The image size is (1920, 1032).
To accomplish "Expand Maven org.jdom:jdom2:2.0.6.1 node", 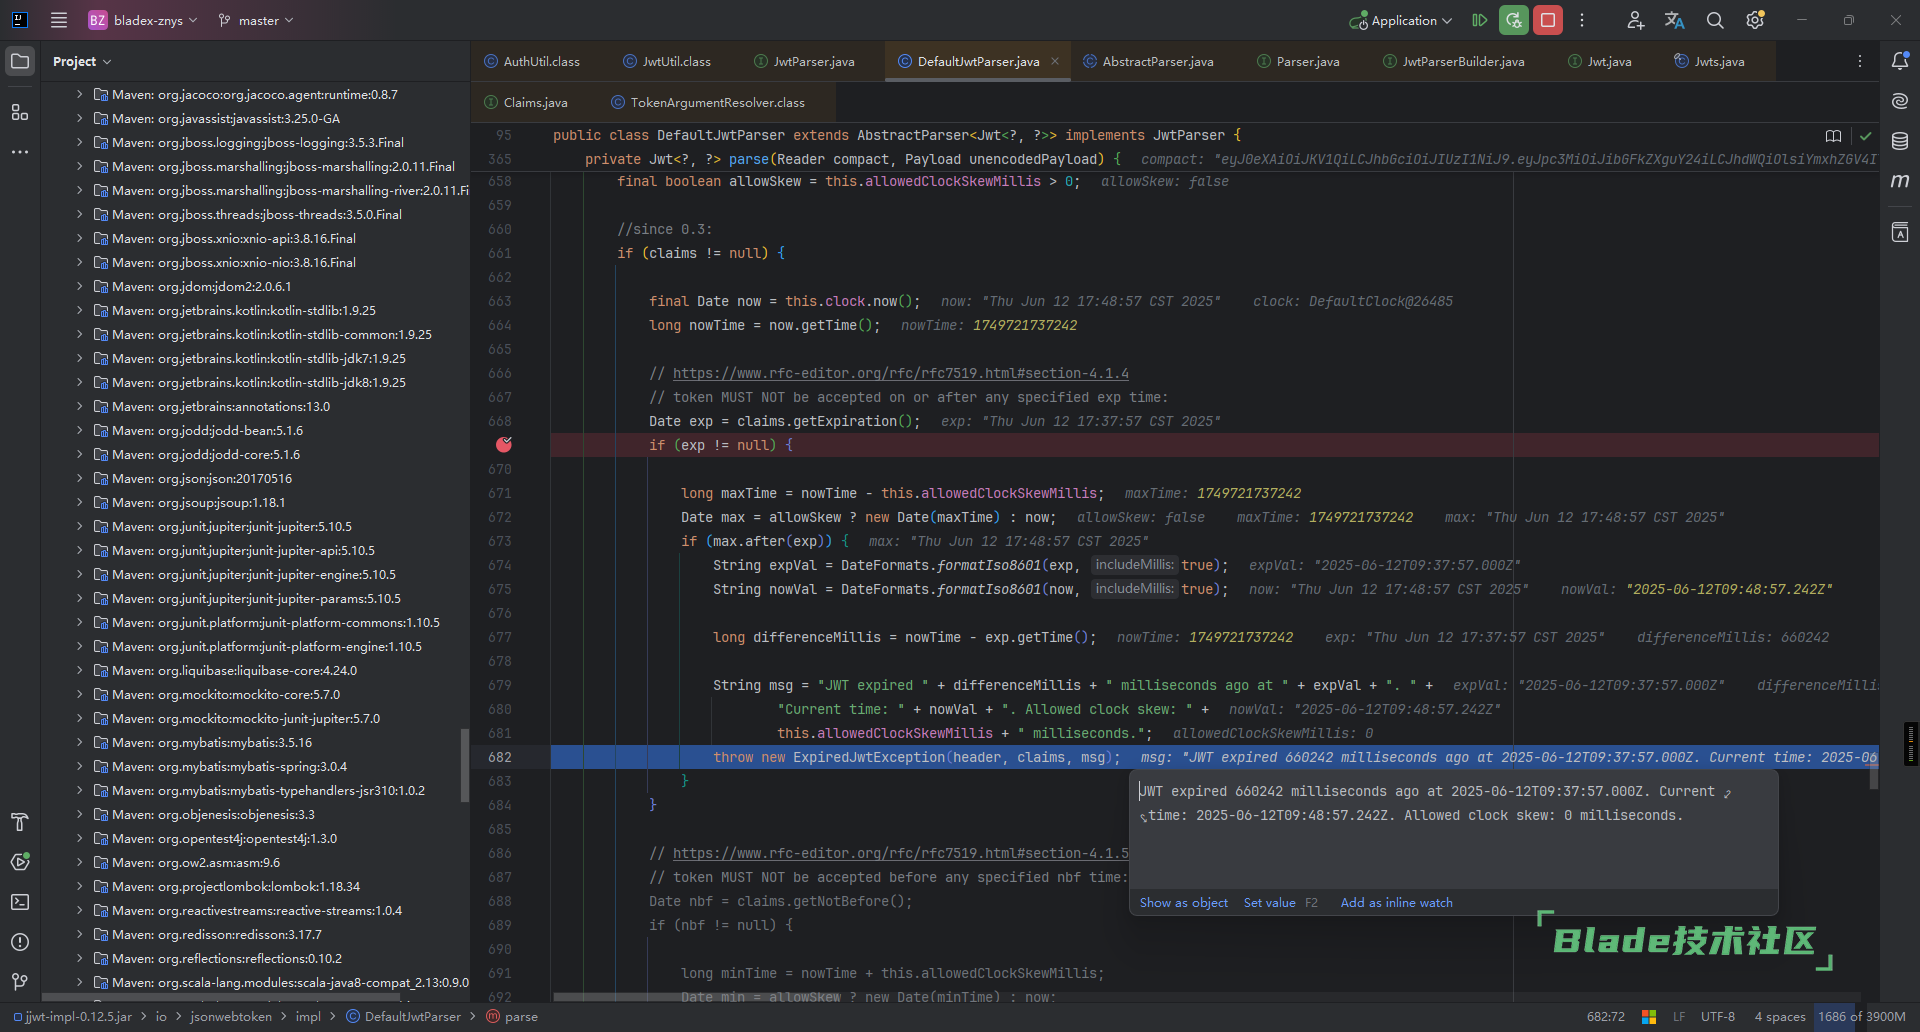I will [x=79, y=286].
